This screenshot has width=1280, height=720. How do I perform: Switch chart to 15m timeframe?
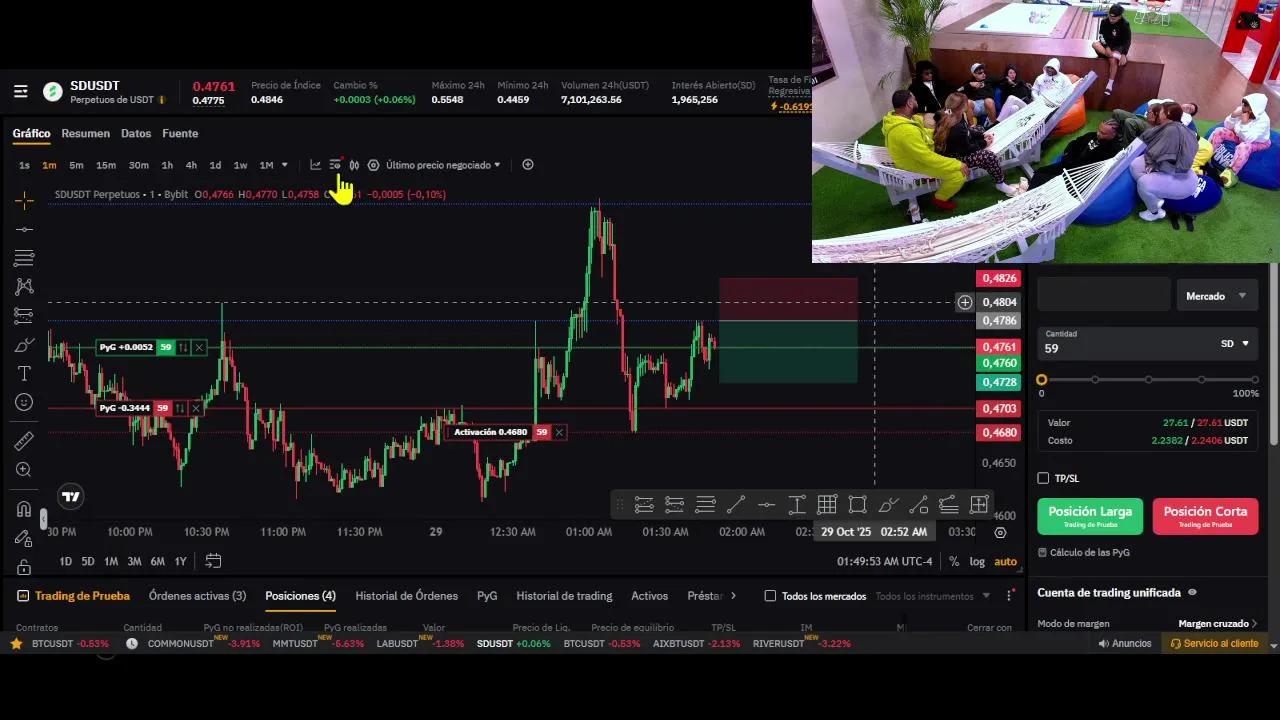coord(106,165)
